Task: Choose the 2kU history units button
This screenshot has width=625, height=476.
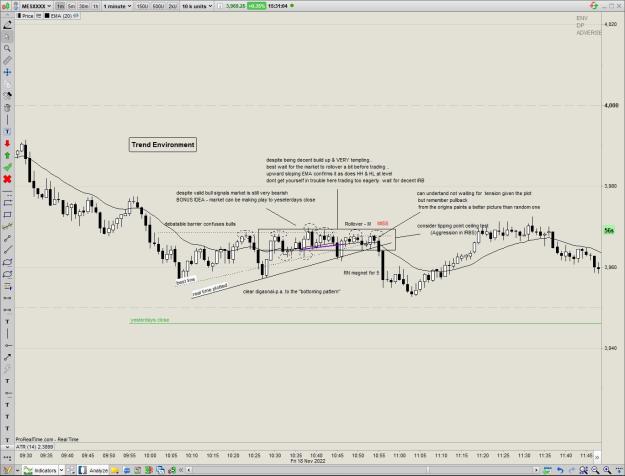Action: coord(173,6)
